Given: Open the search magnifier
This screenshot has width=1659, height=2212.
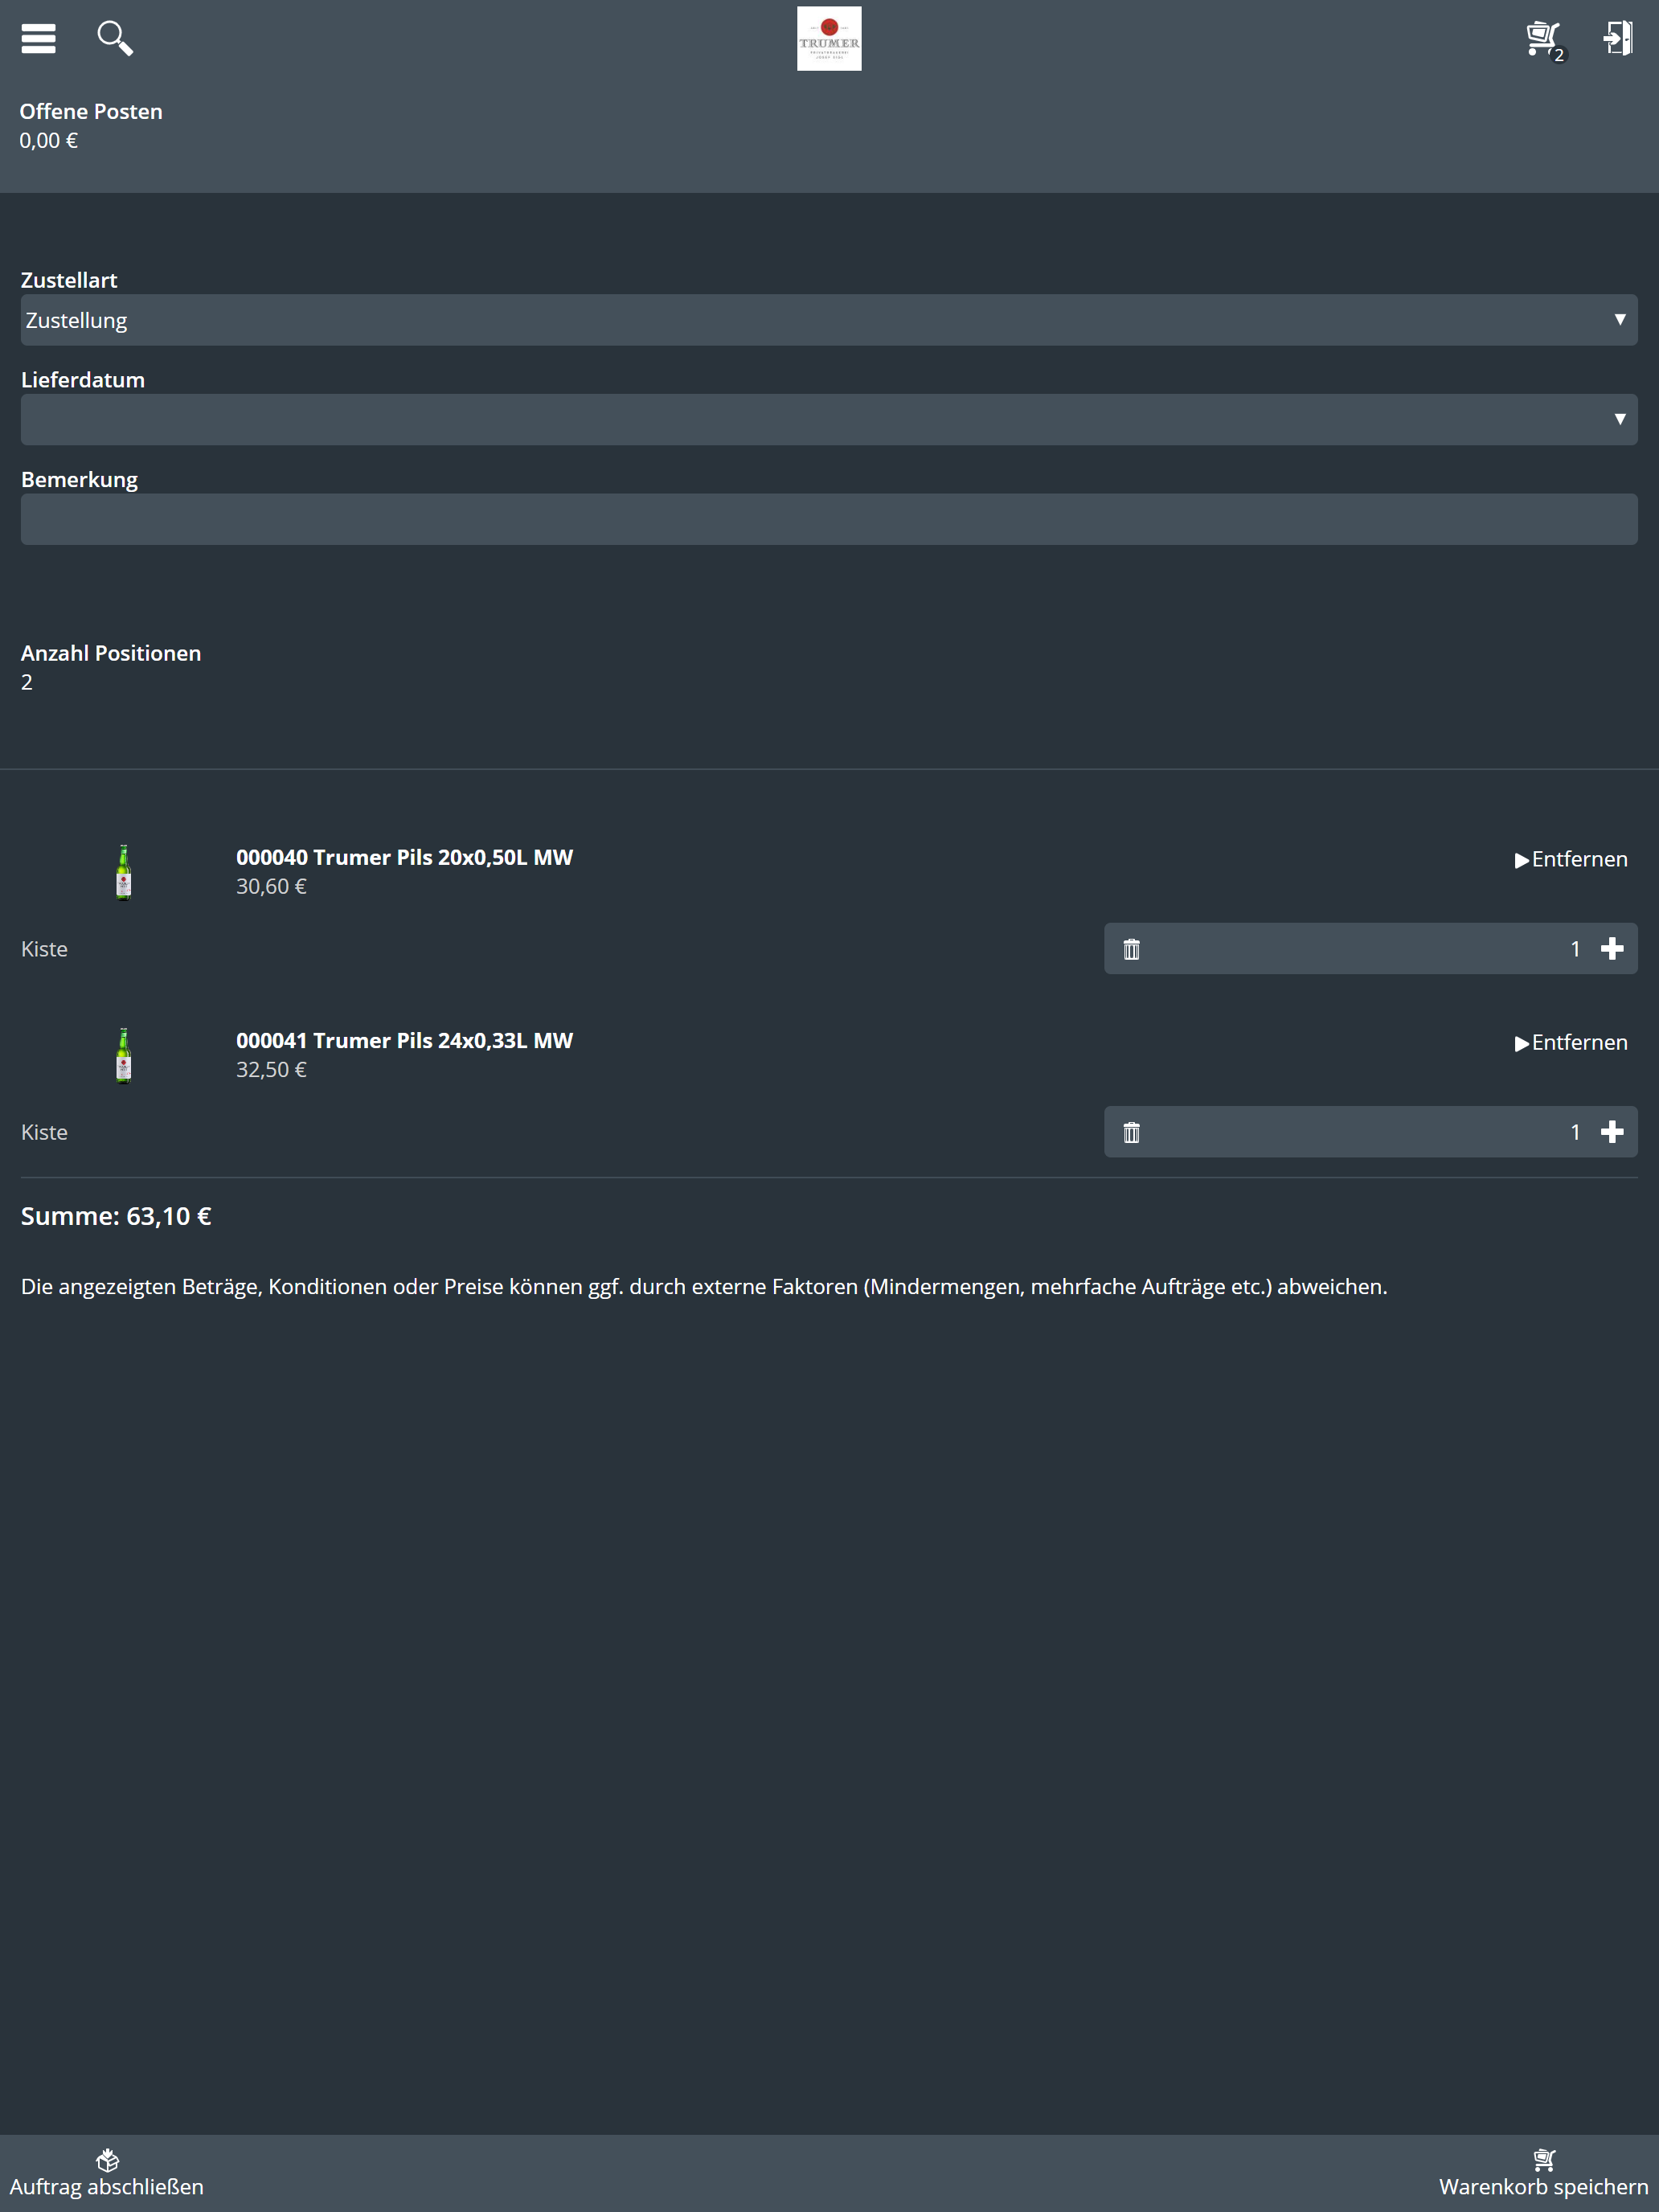Looking at the screenshot, I should click(115, 38).
